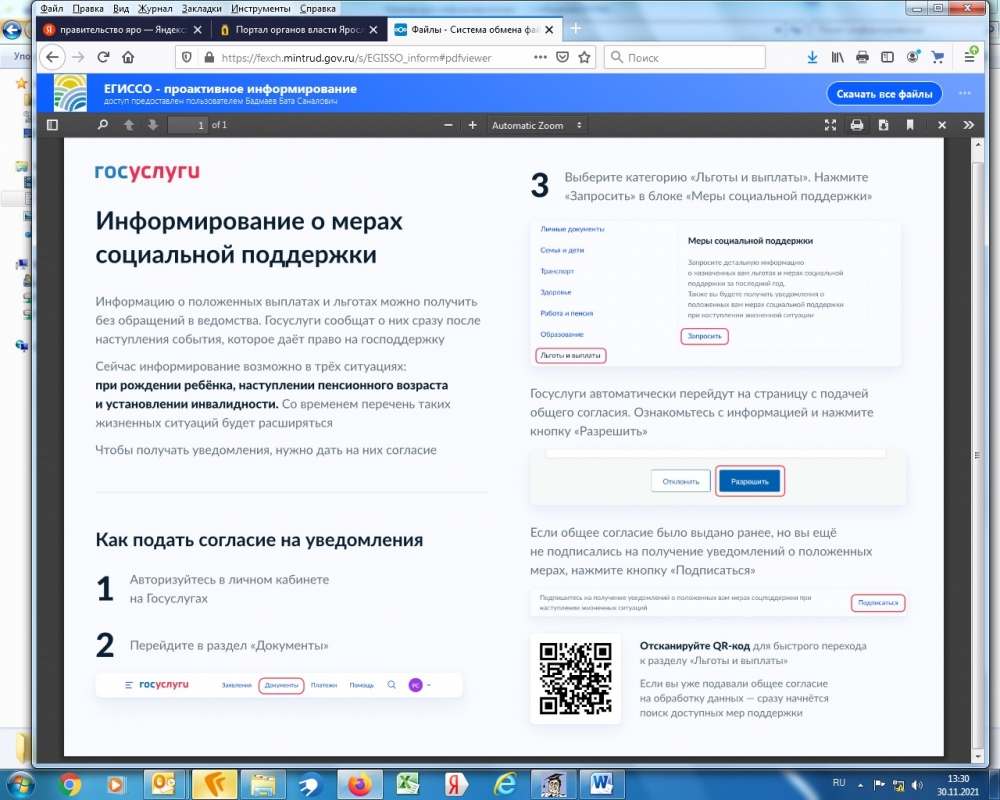Switch PDF viewer to presentation mode

pyautogui.click(x=830, y=125)
